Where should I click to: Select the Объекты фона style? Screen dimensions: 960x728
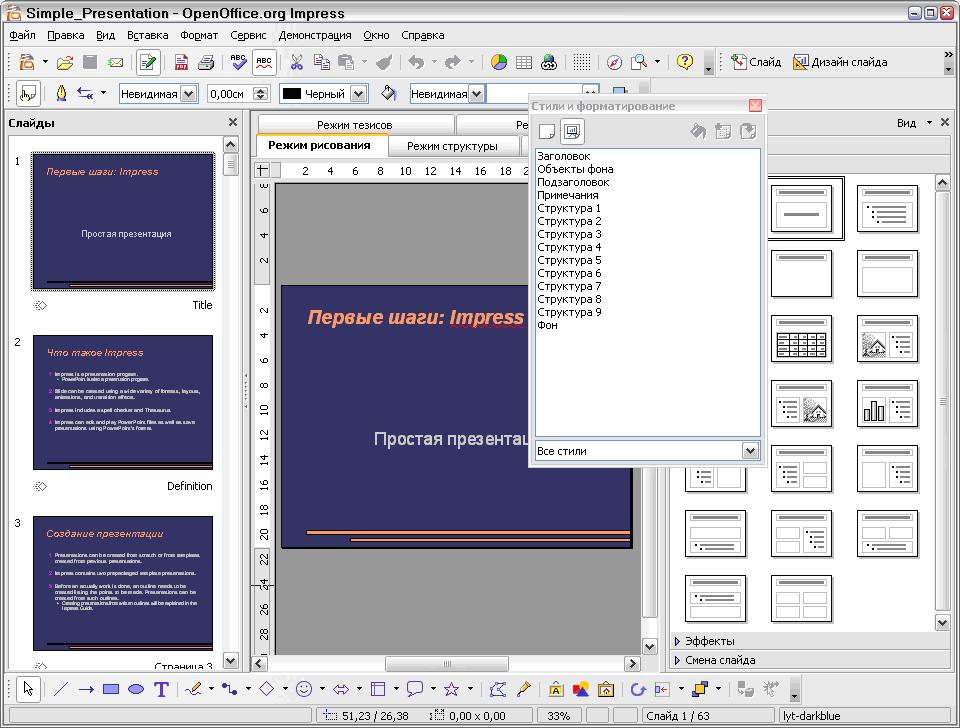pyautogui.click(x=575, y=169)
